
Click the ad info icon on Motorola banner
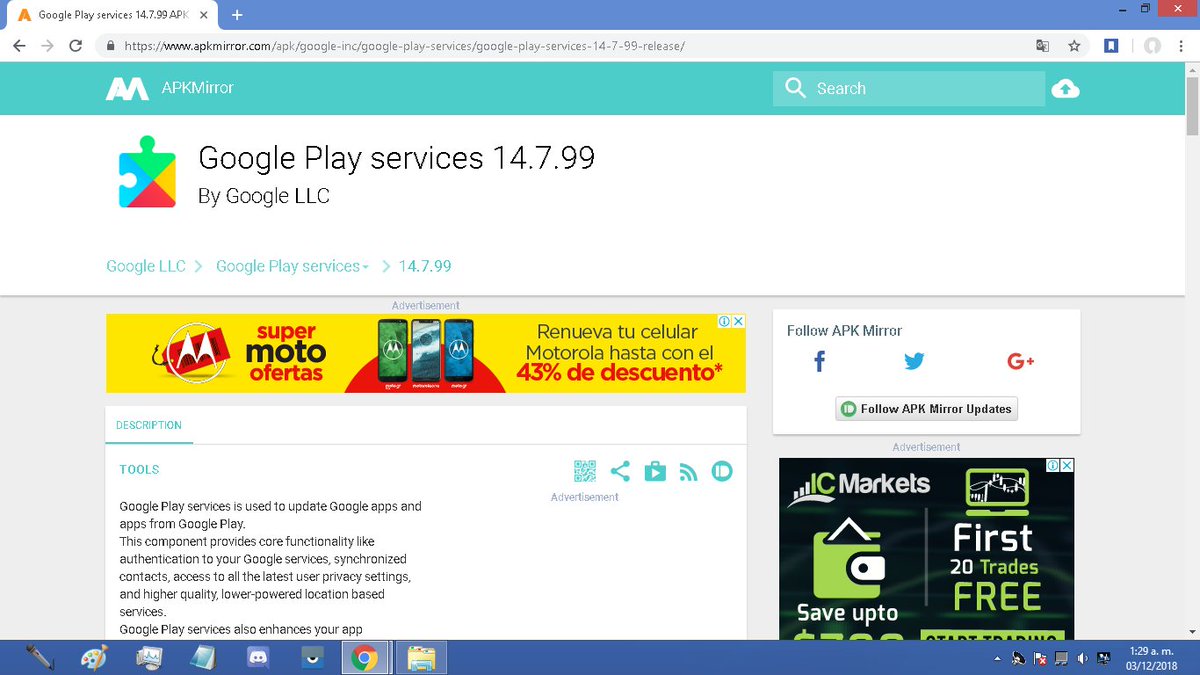coord(723,321)
